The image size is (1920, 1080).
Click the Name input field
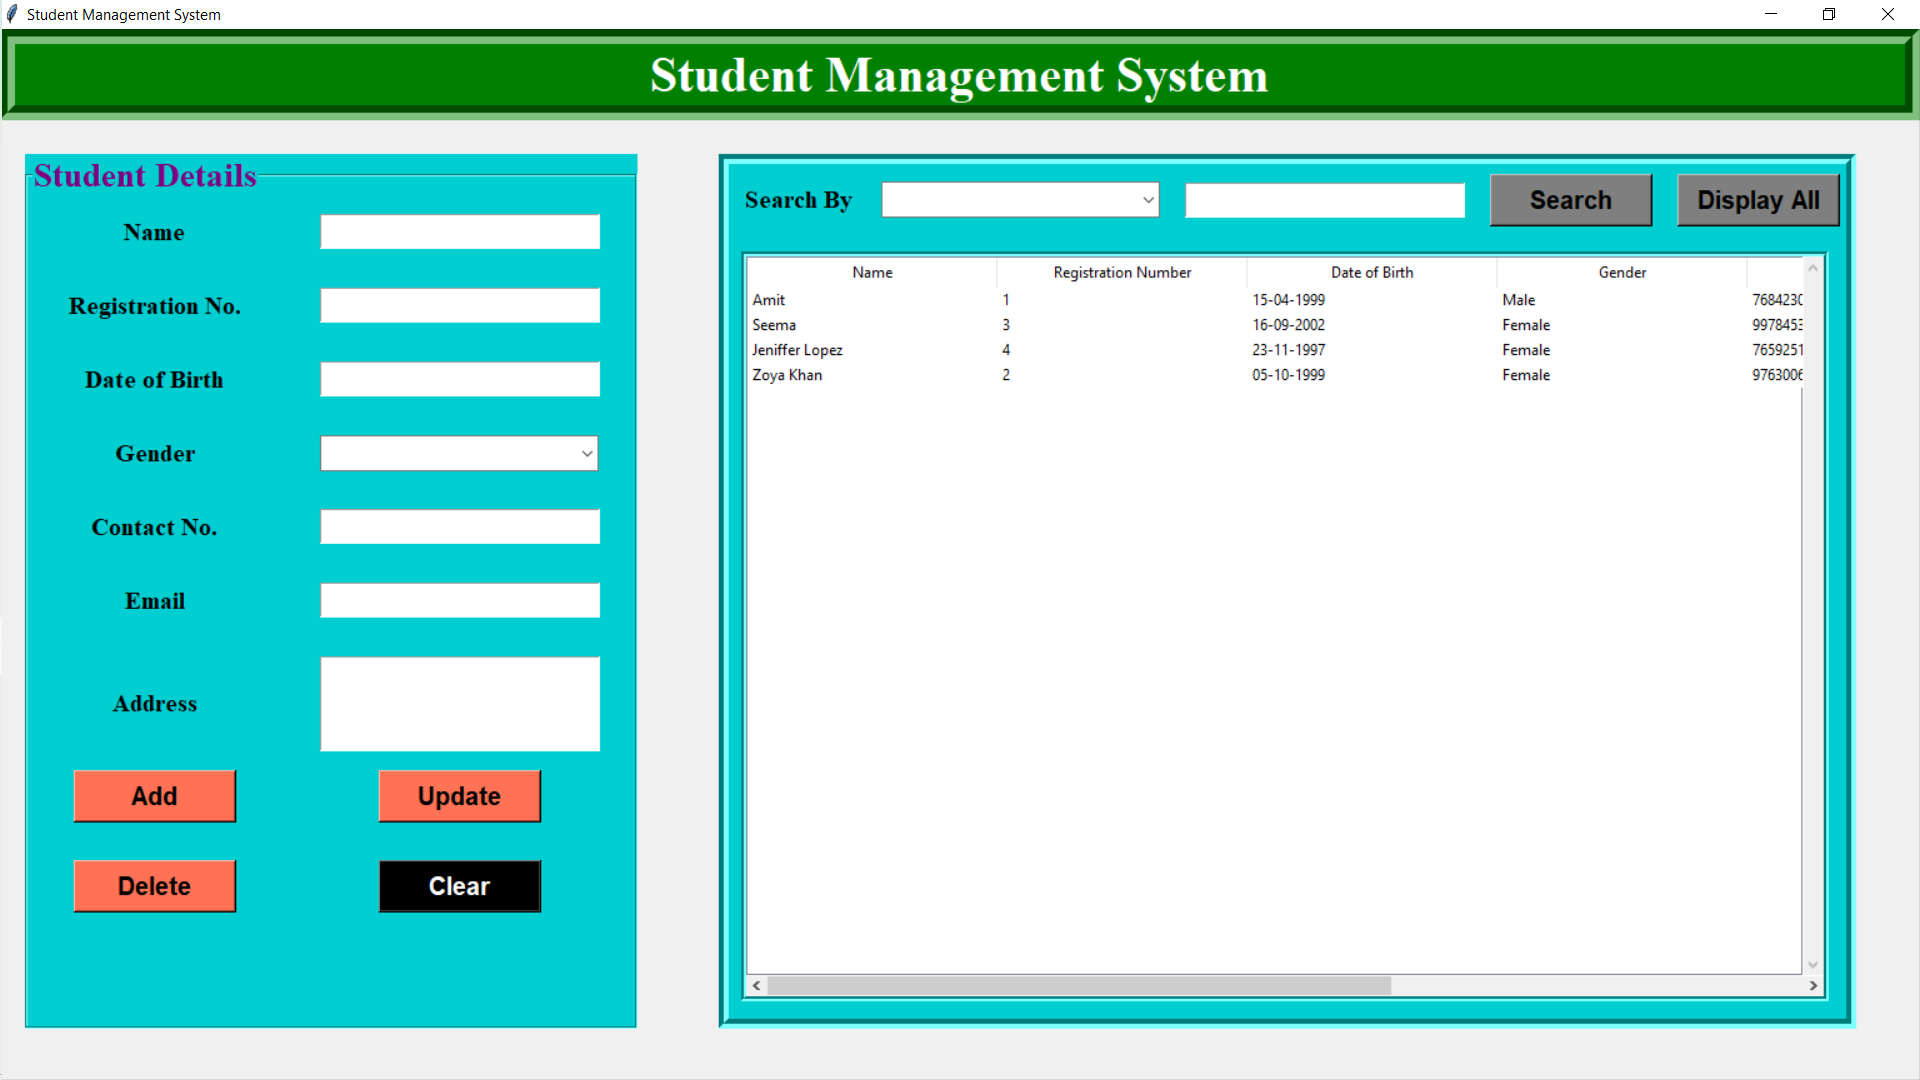(459, 231)
